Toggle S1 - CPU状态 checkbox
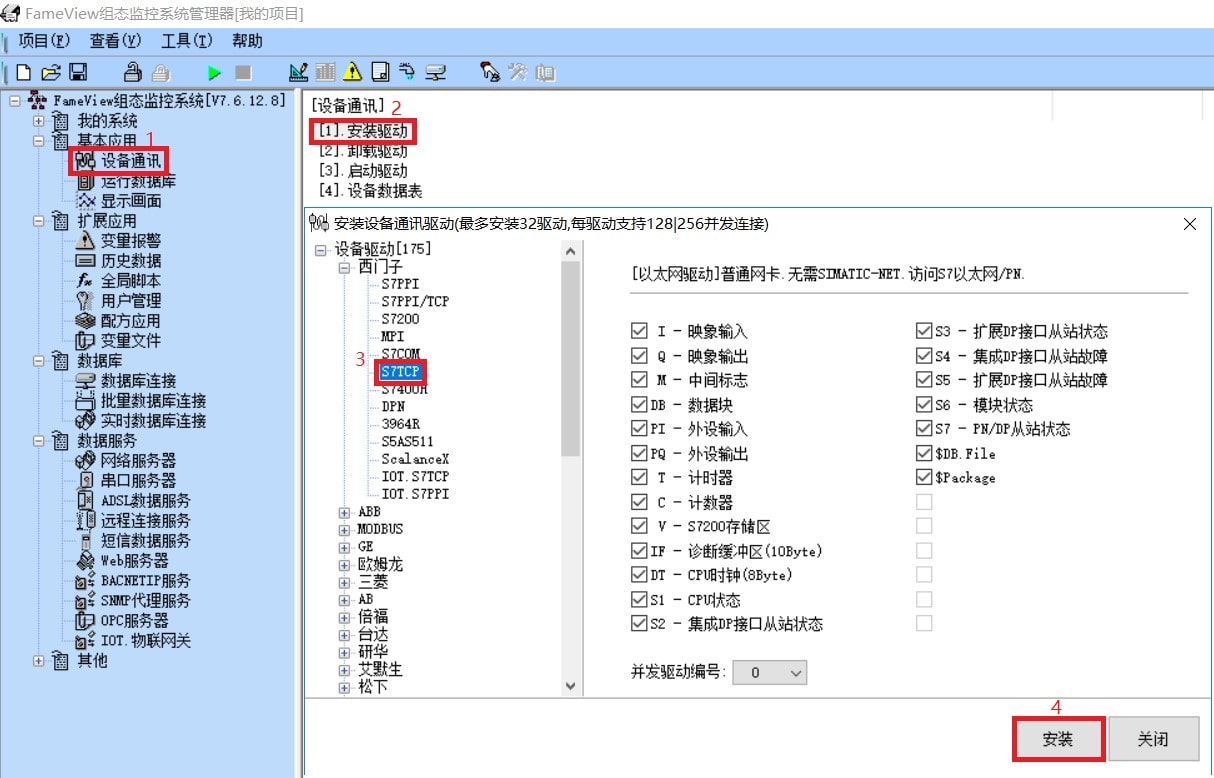The width and height of the screenshot is (1214, 778). (x=639, y=600)
